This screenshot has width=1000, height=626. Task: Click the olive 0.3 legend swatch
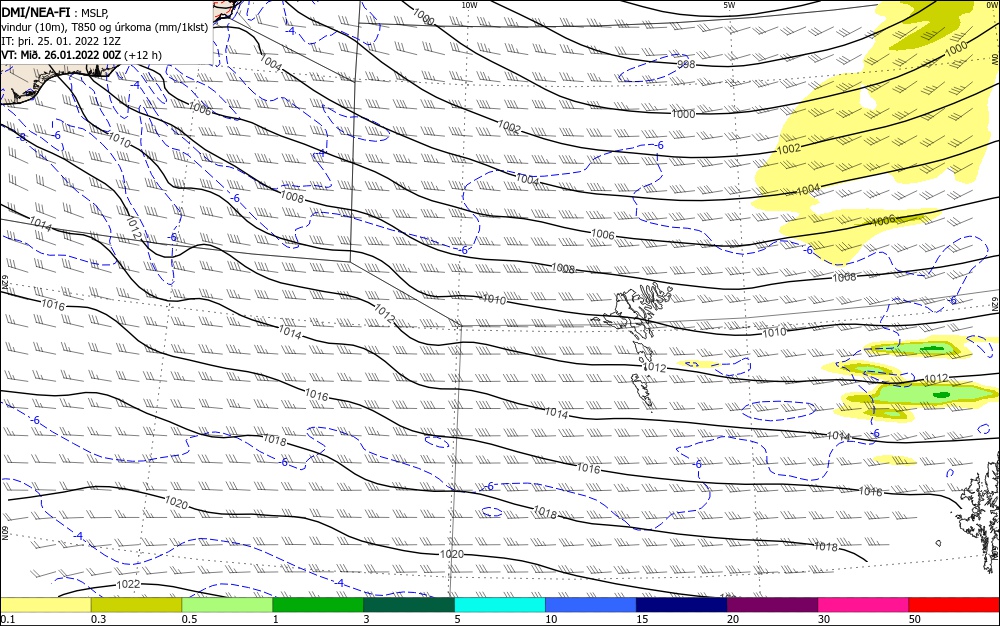coord(136,604)
